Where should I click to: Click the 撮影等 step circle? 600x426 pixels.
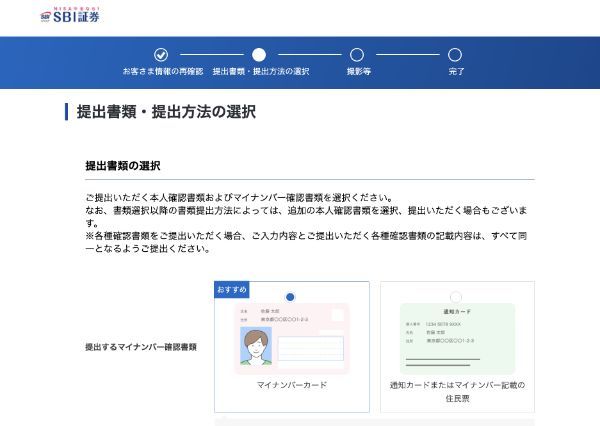tap(357, 55)
